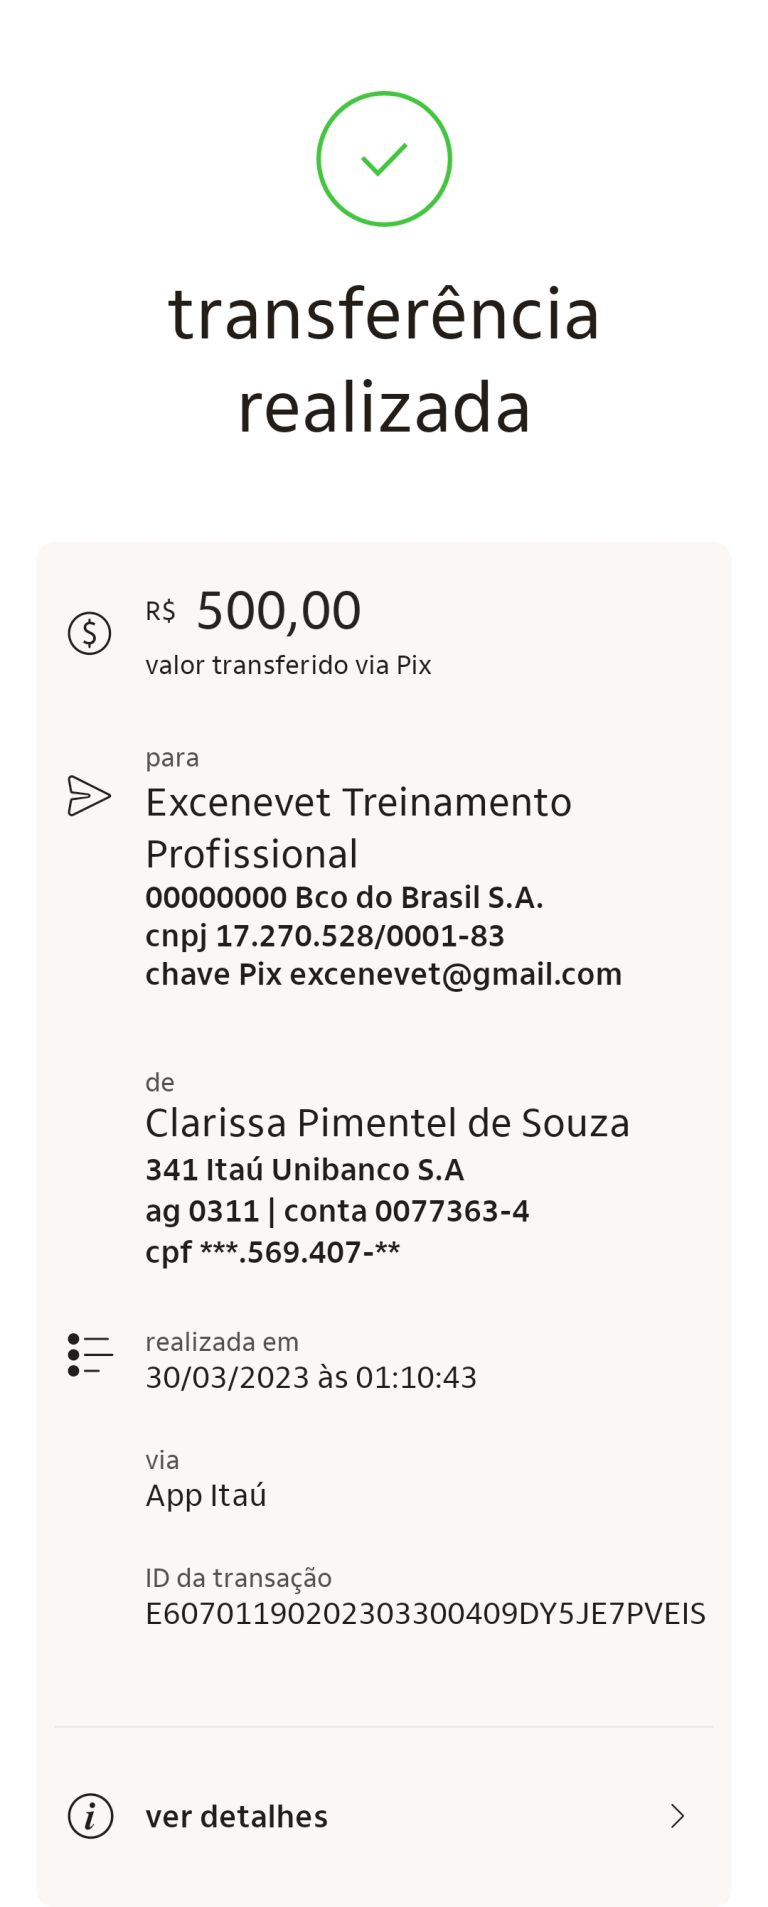
Task: Select the transaction ID code
Action: [425, 1613]
